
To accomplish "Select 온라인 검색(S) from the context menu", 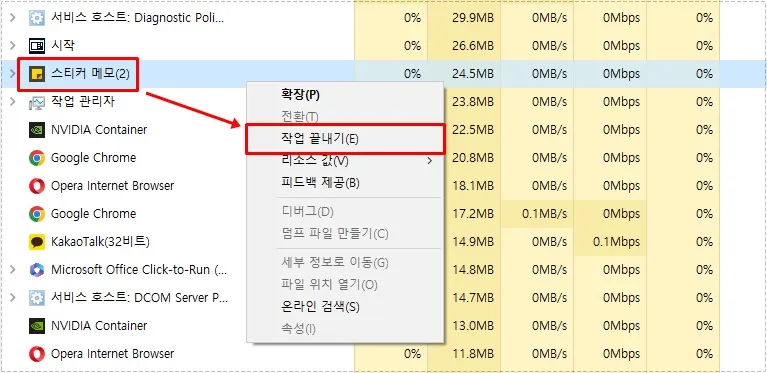I will [320, 307].
